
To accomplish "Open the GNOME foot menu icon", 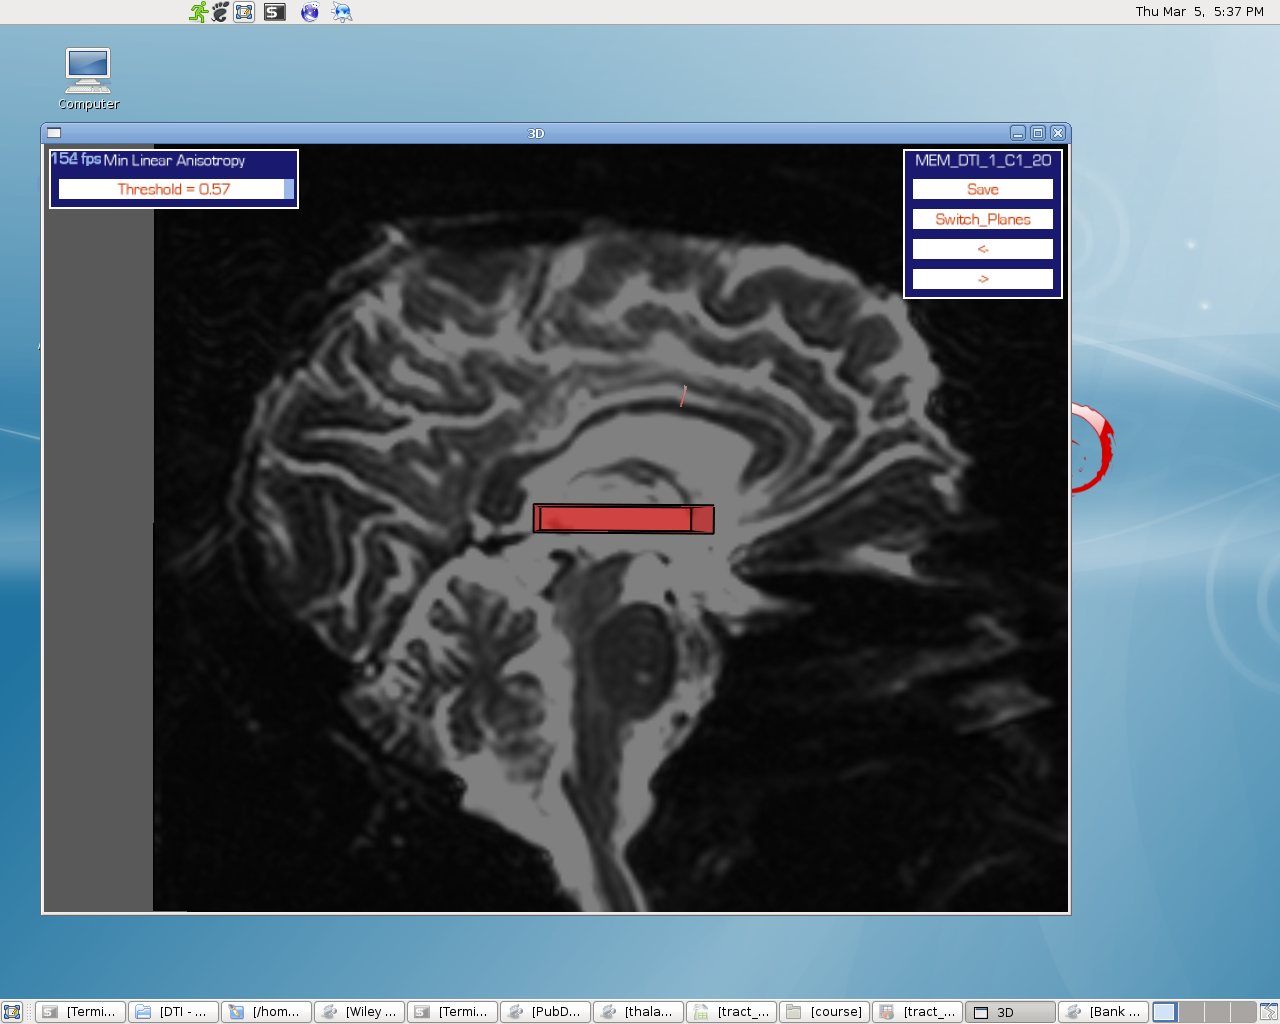I will click(221, 12).
